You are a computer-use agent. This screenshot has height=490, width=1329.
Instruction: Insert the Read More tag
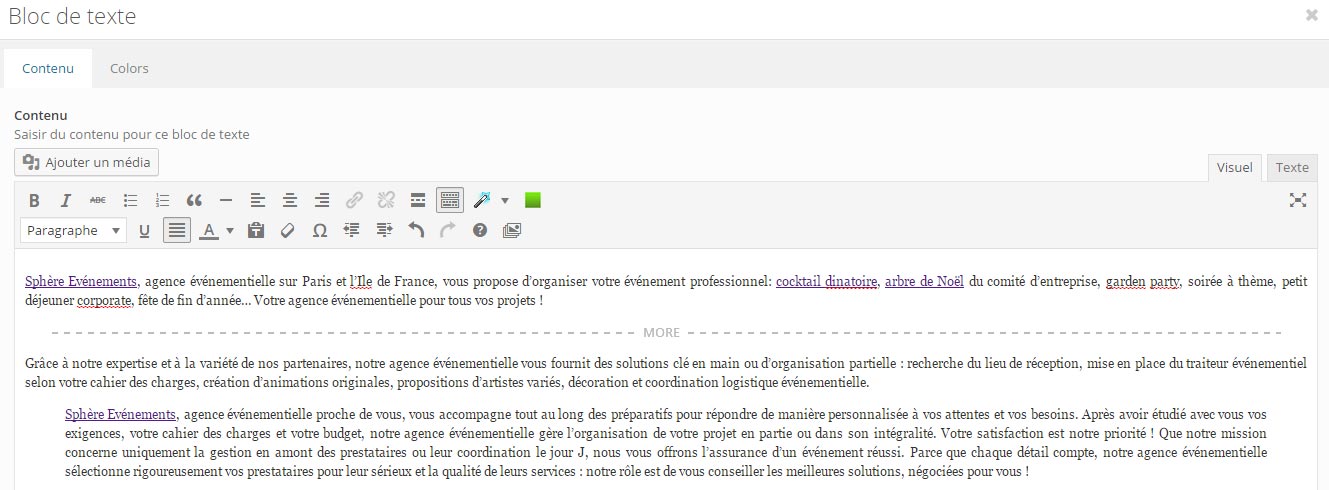point(418,201)
